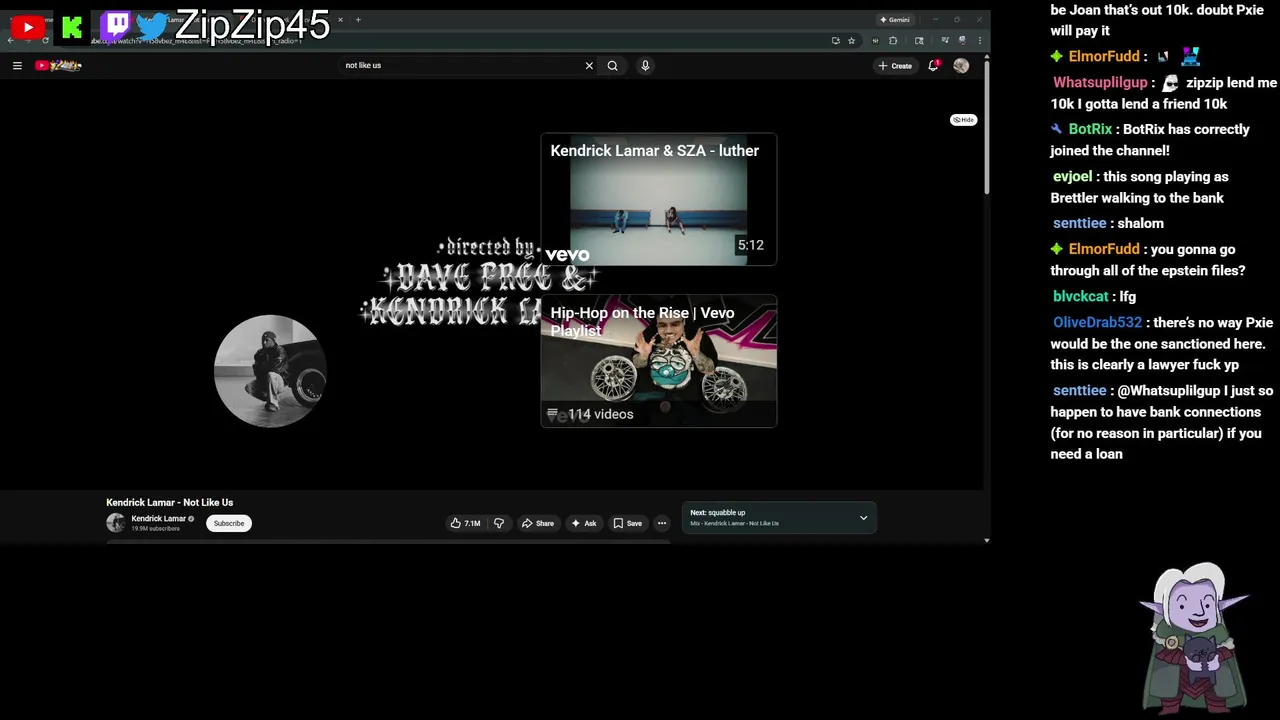This screenshot has width=1280, height=720.
Task: Open the account avatar menu
Action: click(961, 65)
